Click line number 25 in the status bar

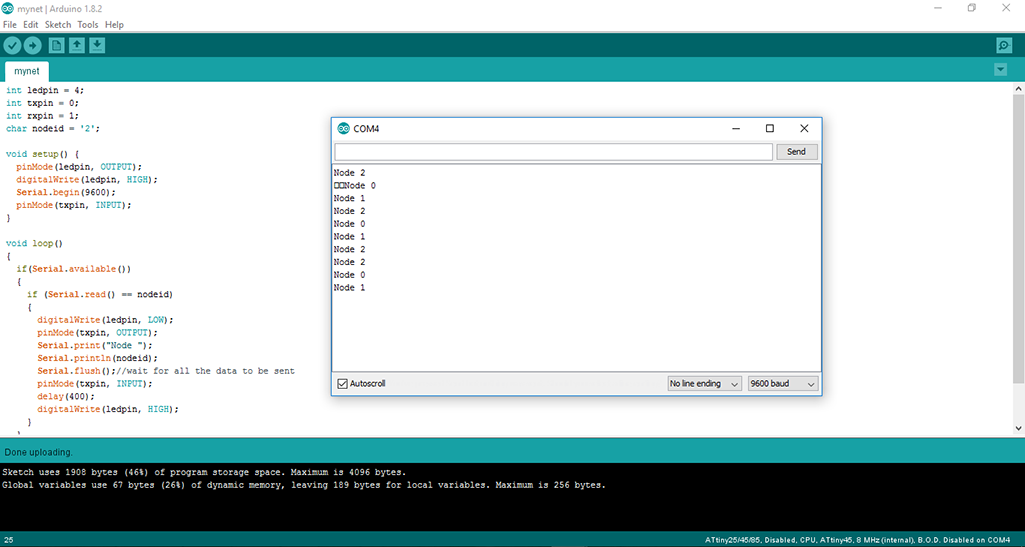(8, 540)
